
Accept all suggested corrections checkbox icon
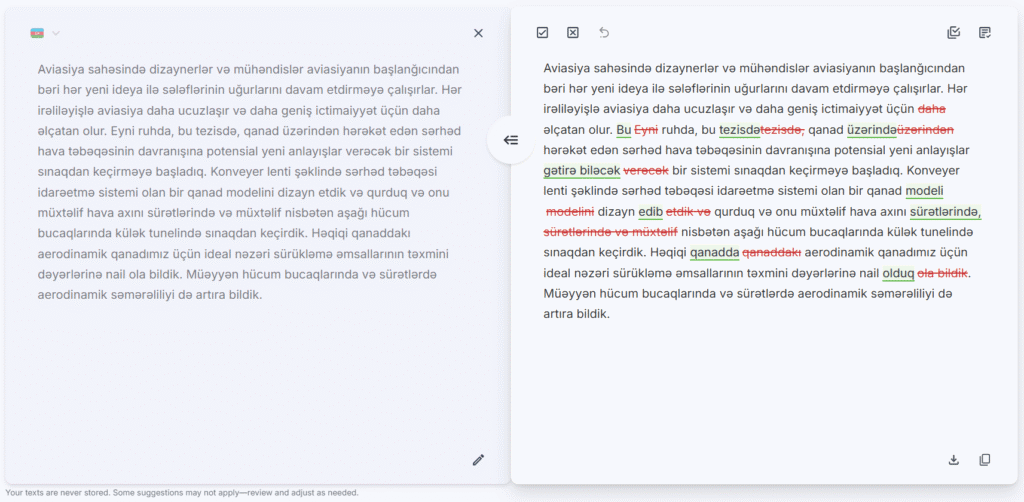[x=542, y=33]
